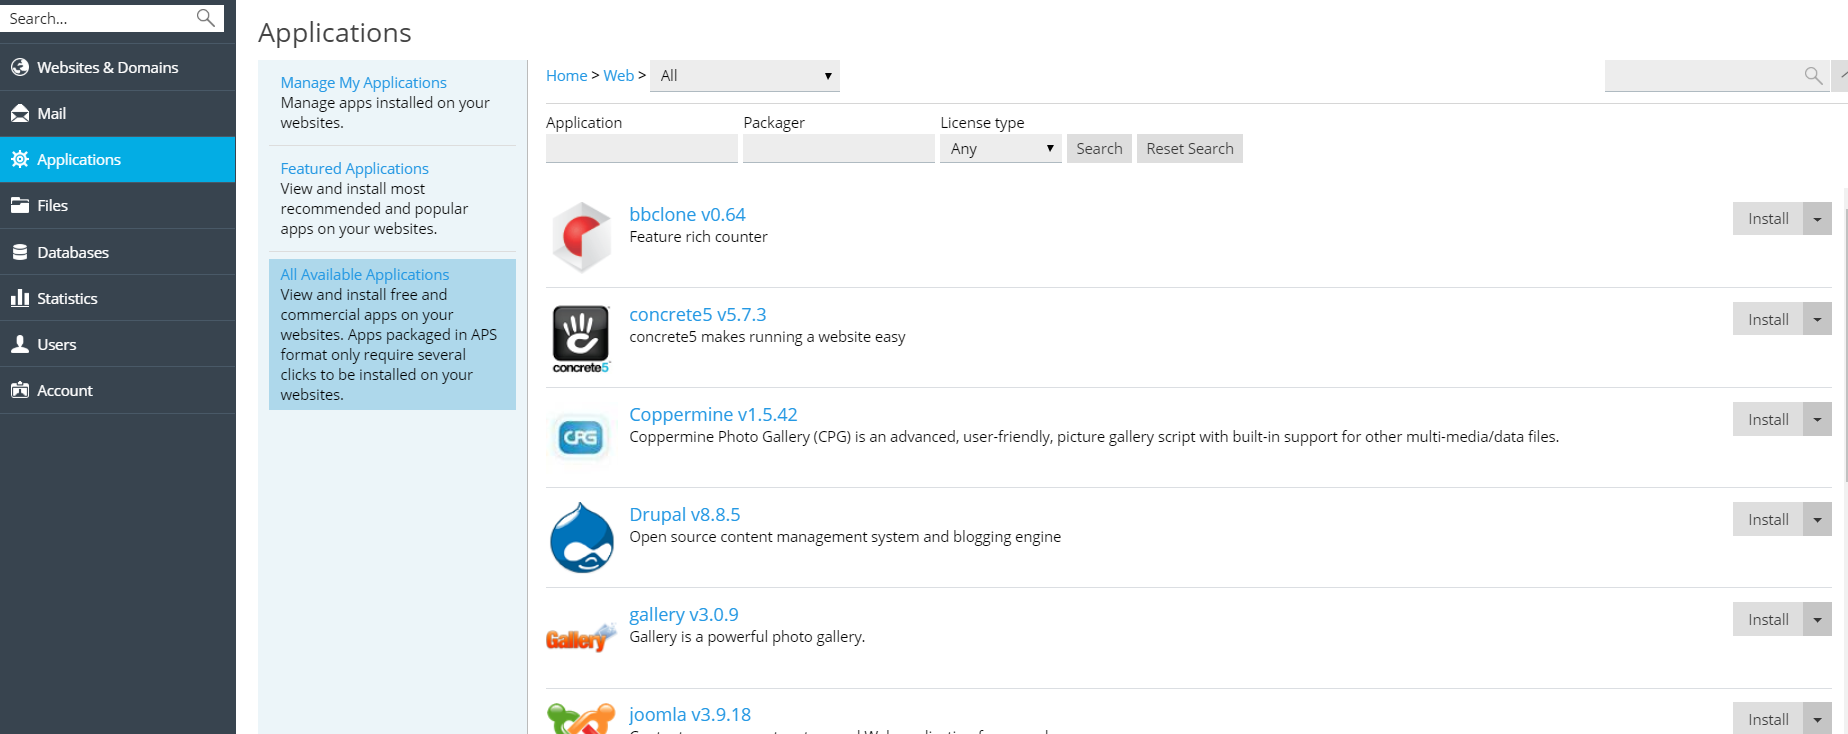Open the gallery v3.0.9 title link
Viewport: 1848px width, 734px height.
point(683,614)
